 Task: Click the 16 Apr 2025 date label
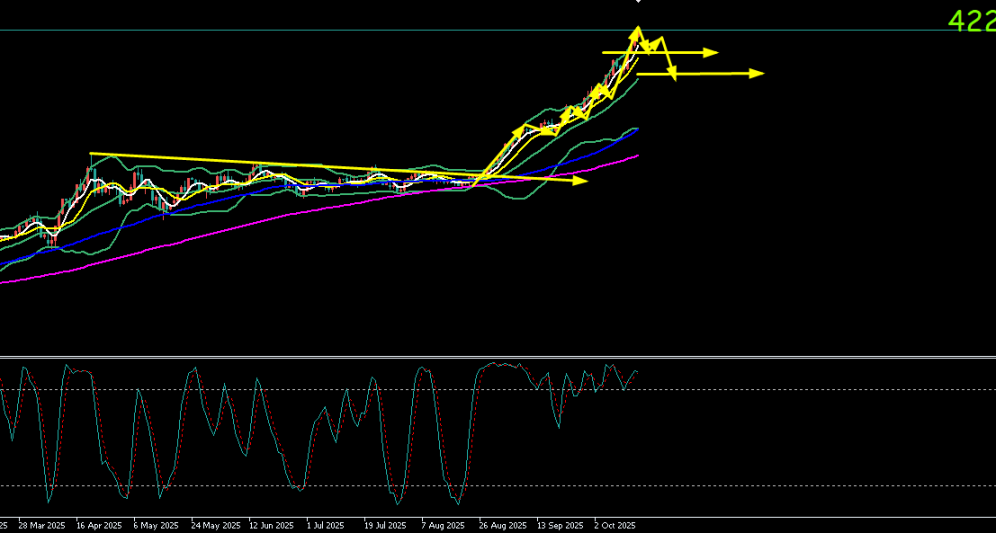(98, 524)
